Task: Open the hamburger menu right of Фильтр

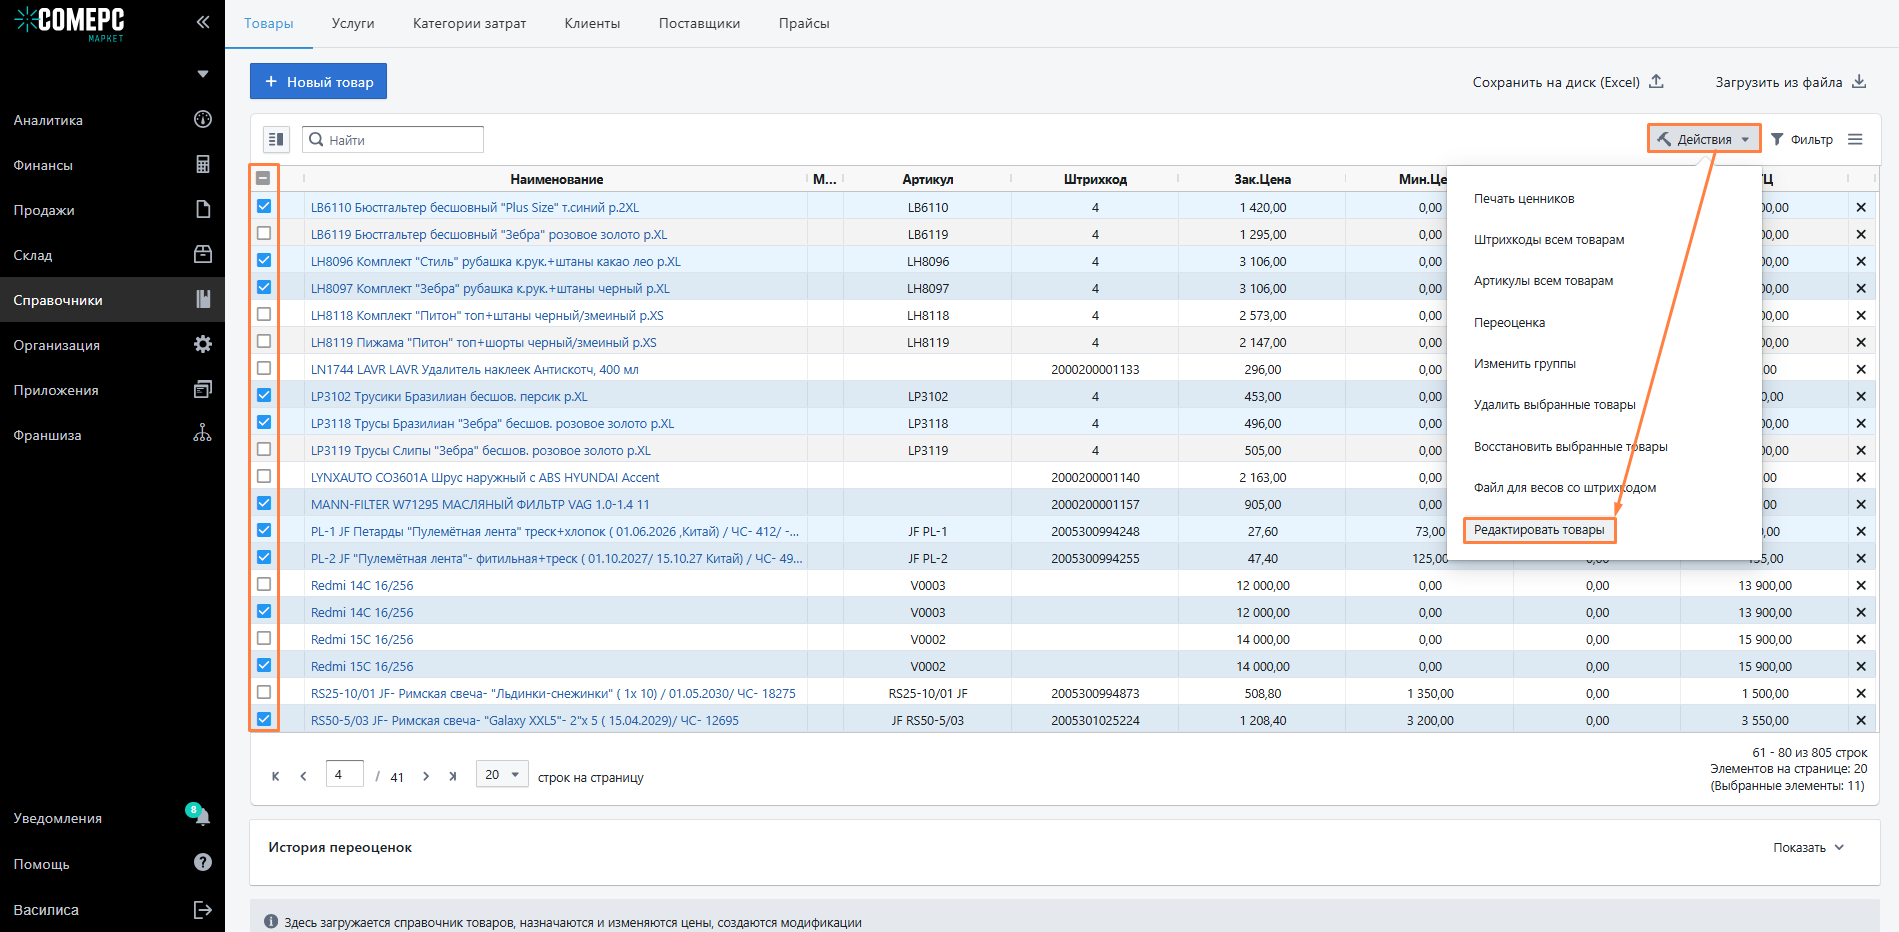Action: point(1855,140)
